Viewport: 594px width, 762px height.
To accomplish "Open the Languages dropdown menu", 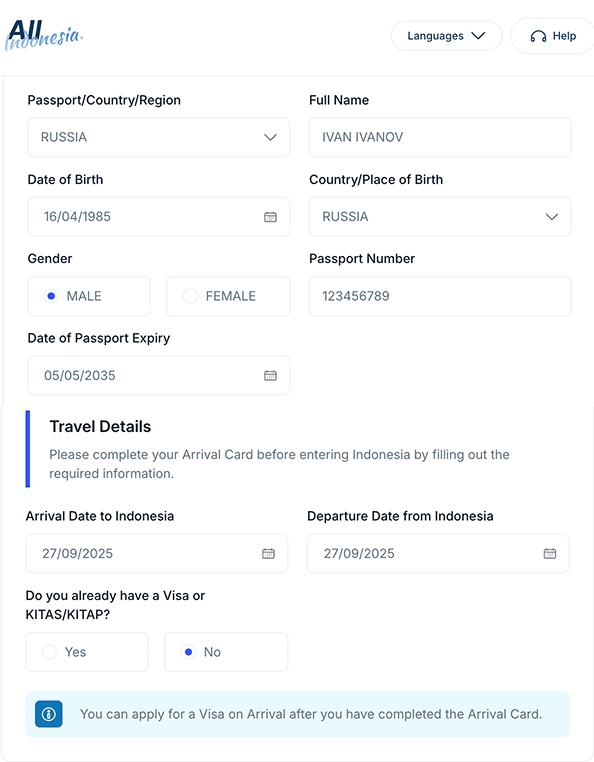I will tap(446, 35).
